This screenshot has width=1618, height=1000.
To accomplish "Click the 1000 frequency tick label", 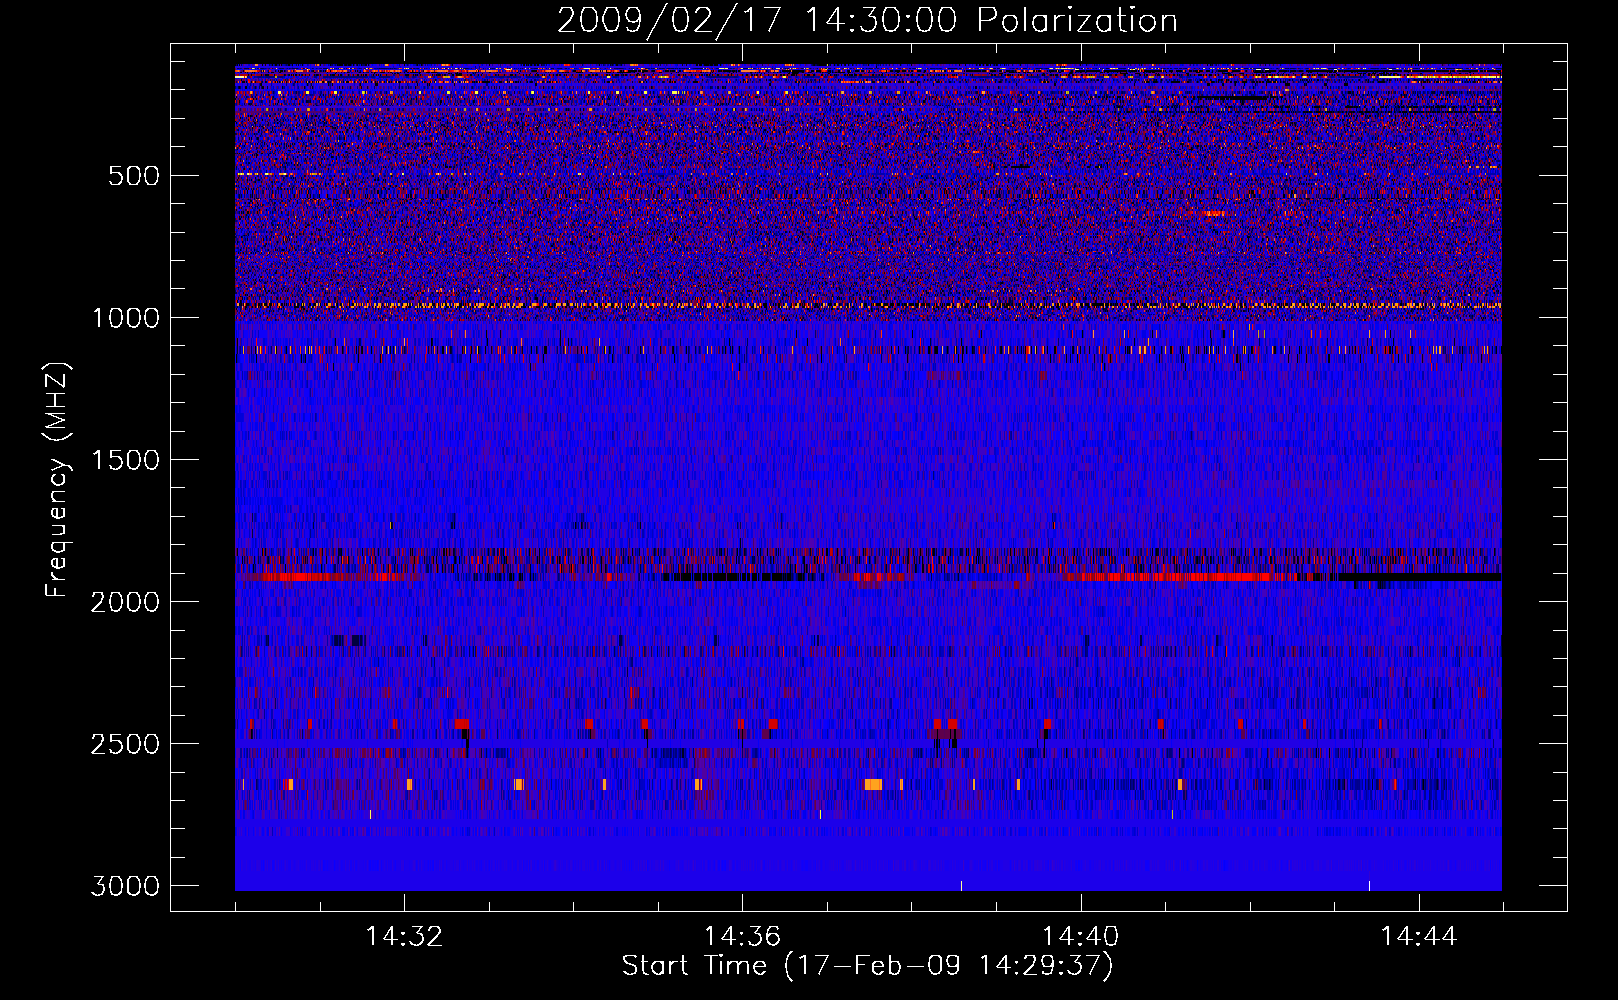I will 125,318.
